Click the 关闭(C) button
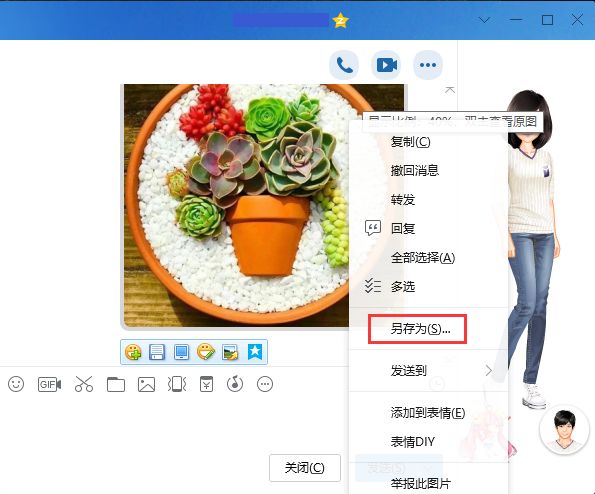Image resolution: width=595 pixels, height=494 pixels. 305,468
